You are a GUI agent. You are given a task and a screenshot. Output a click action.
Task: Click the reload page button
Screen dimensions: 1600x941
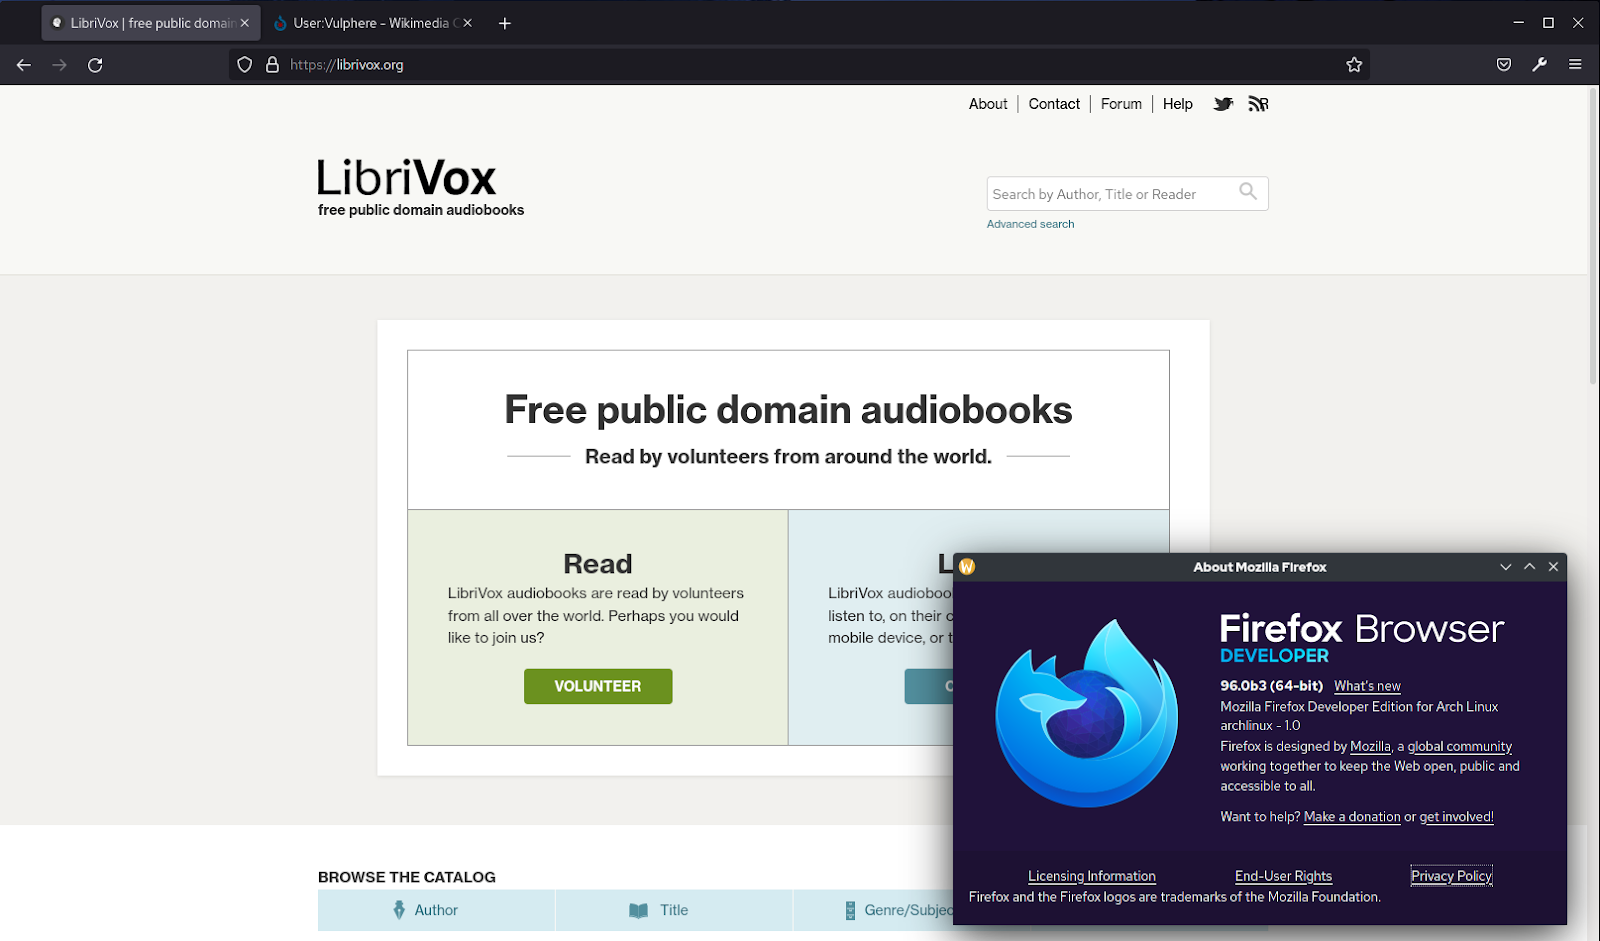click(95, 65)
